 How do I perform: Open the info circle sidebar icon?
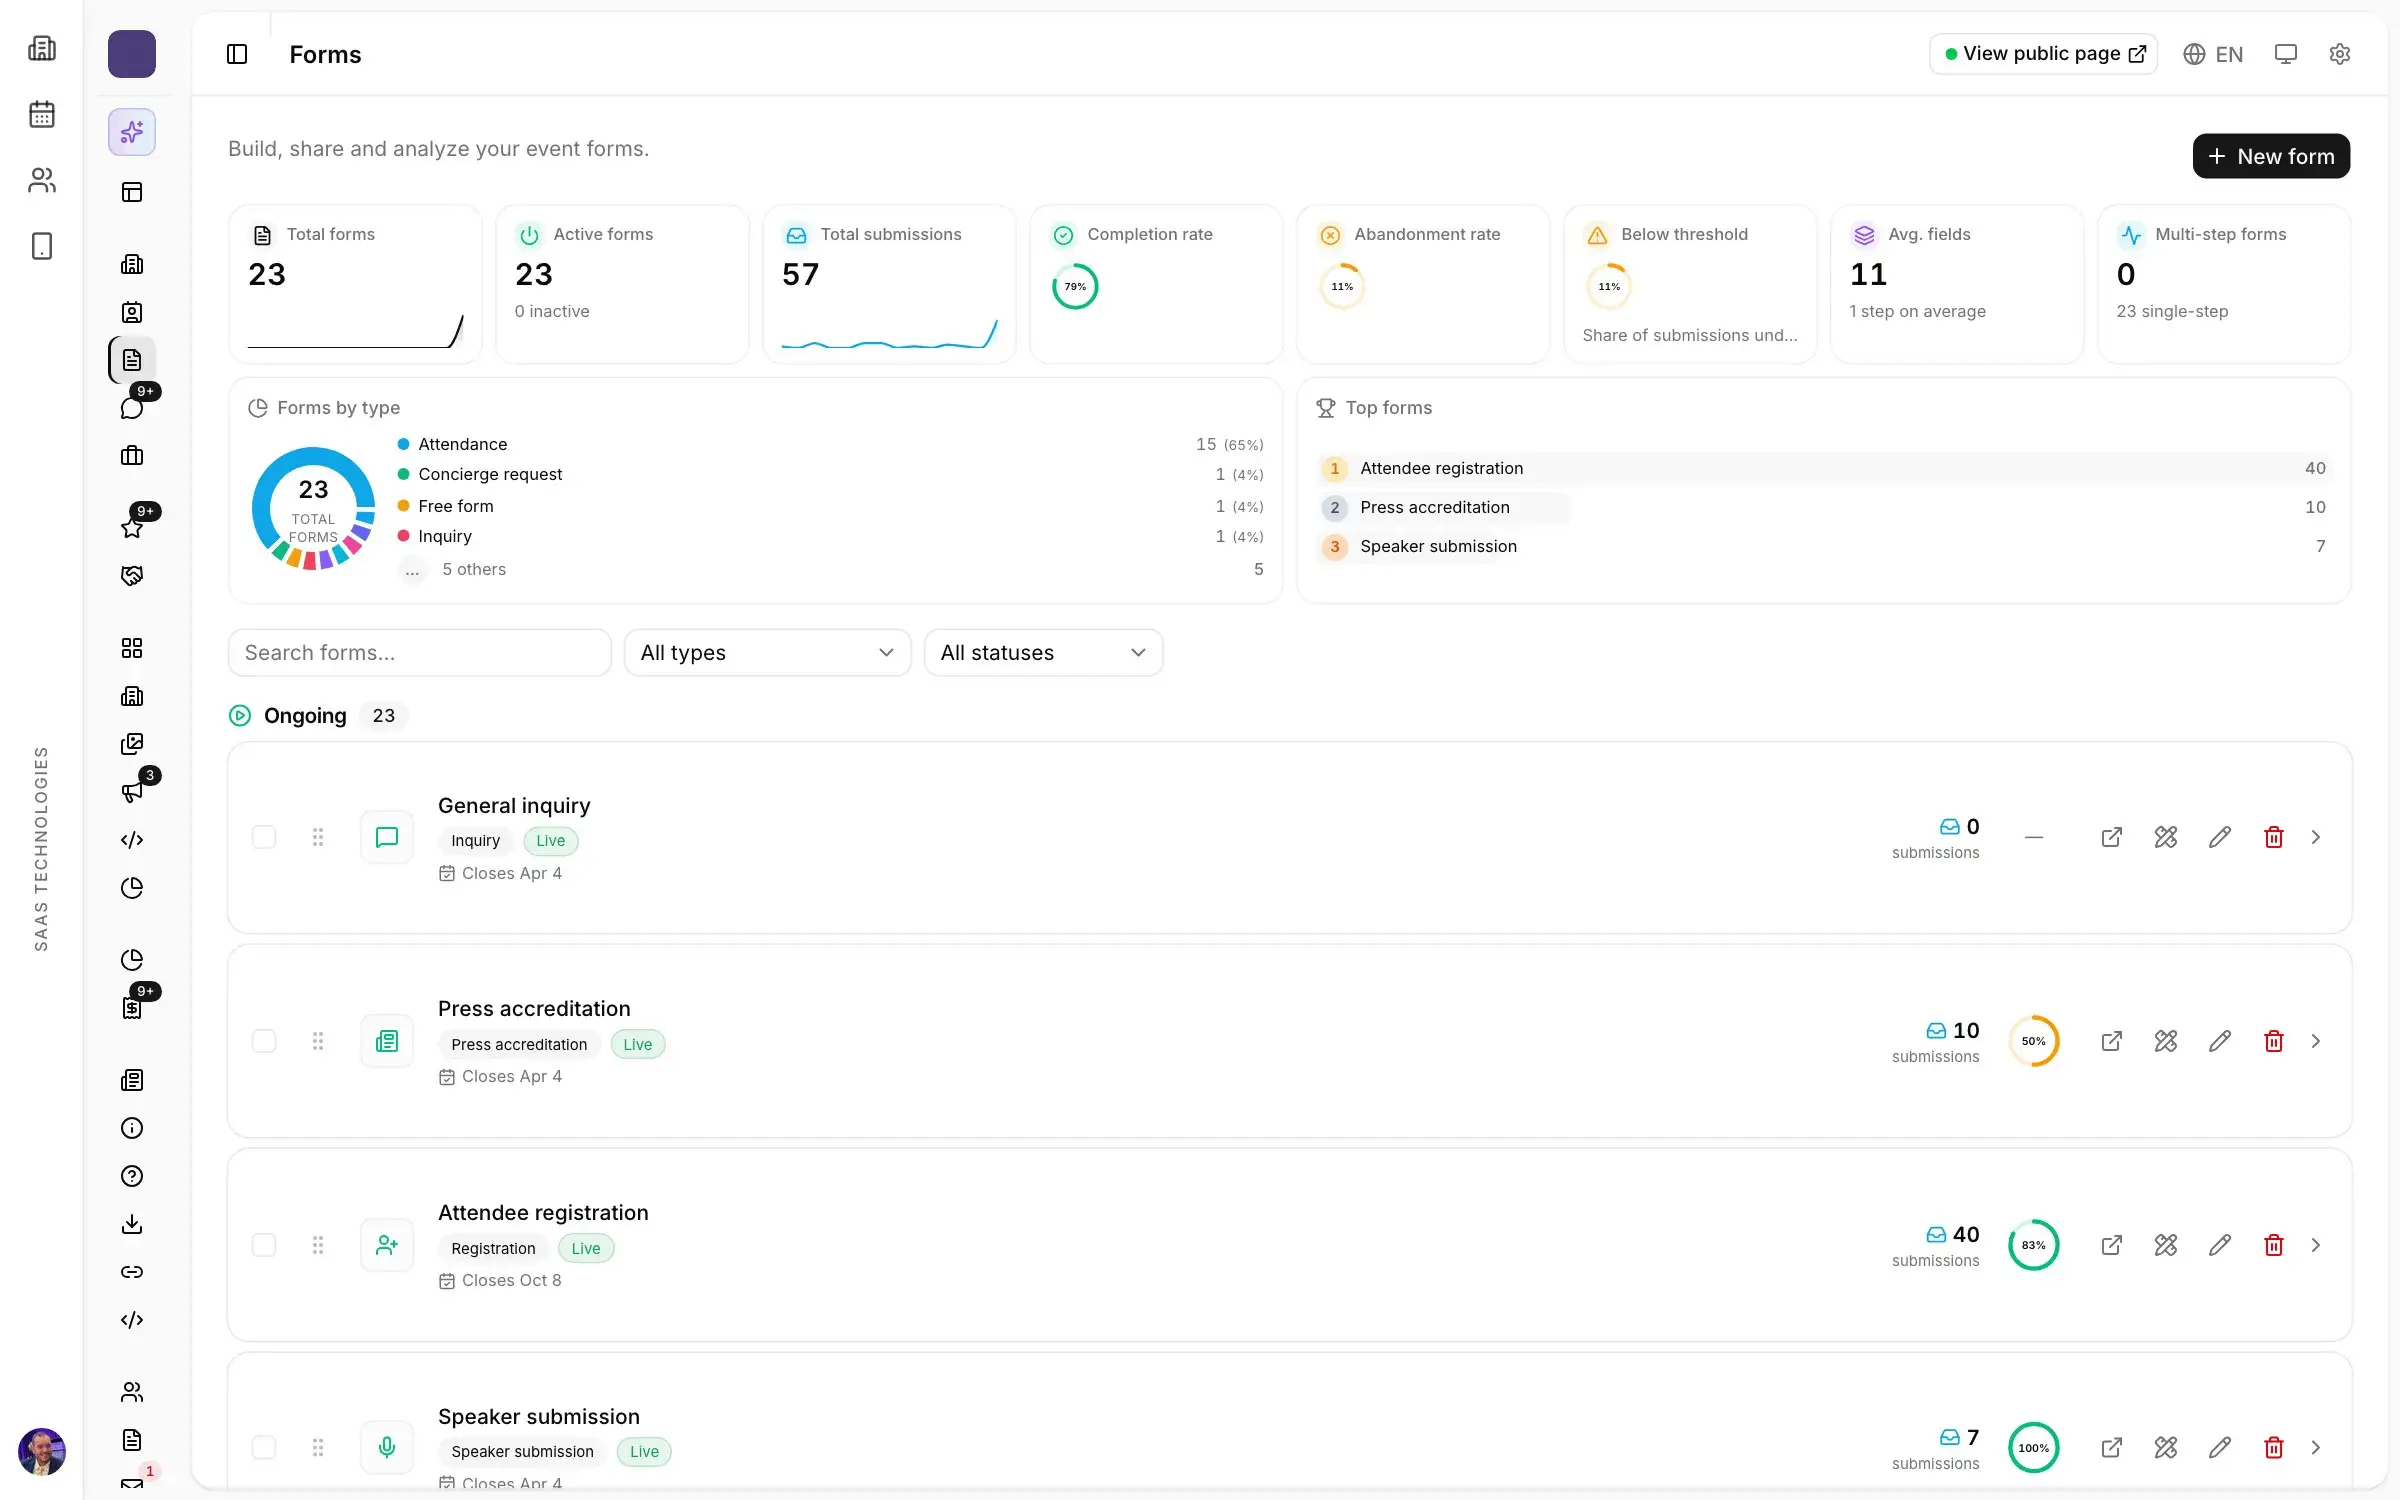[132, 1128]
